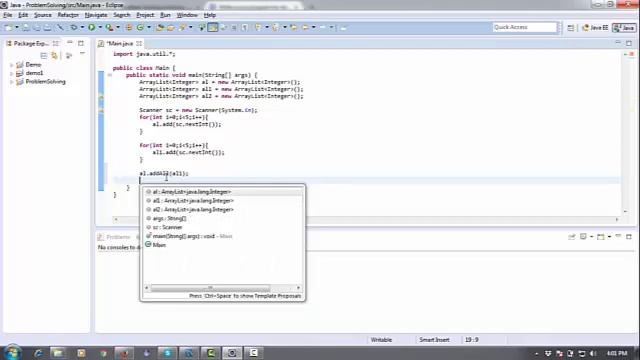Click the New file toolbar icon
The width and height of the screenshot is (640, 360).
9,27
